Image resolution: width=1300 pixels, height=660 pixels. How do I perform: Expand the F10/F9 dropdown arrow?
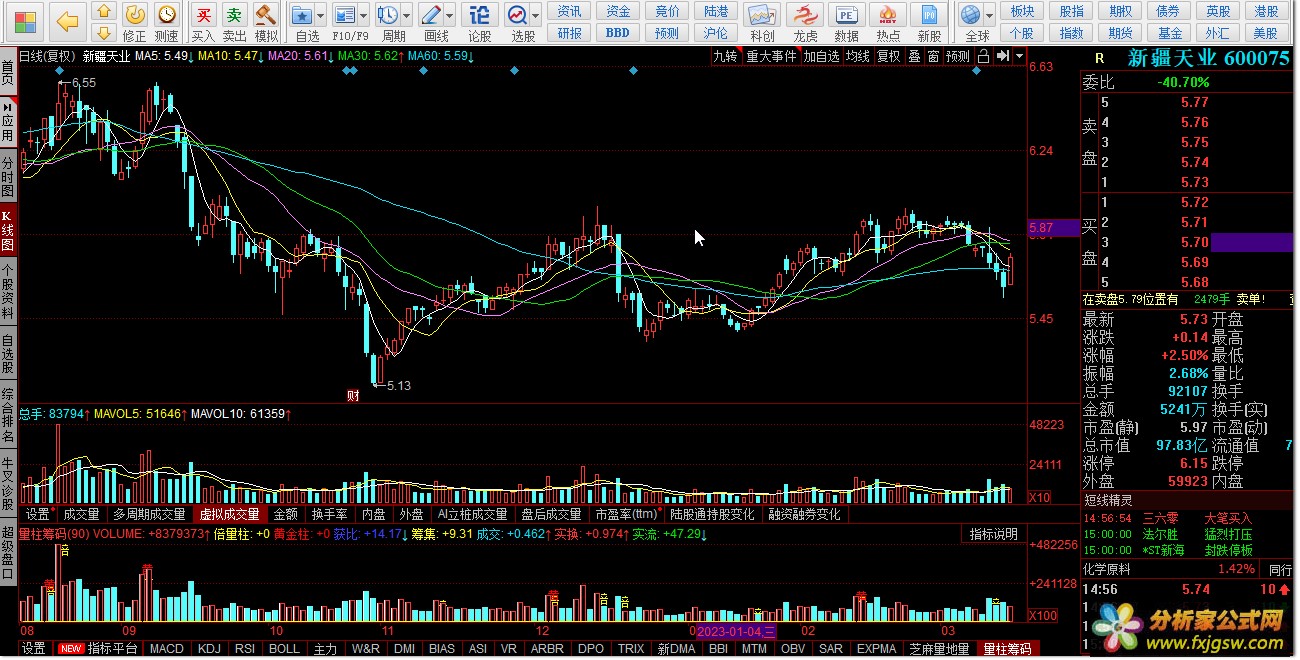coord(362,16)
